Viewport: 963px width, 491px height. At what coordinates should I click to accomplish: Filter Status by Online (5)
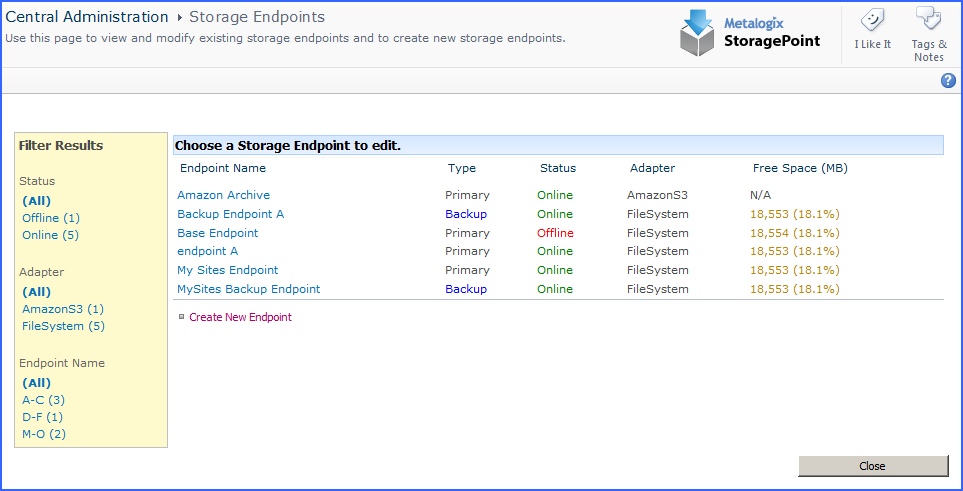click(x=50, y=235)
